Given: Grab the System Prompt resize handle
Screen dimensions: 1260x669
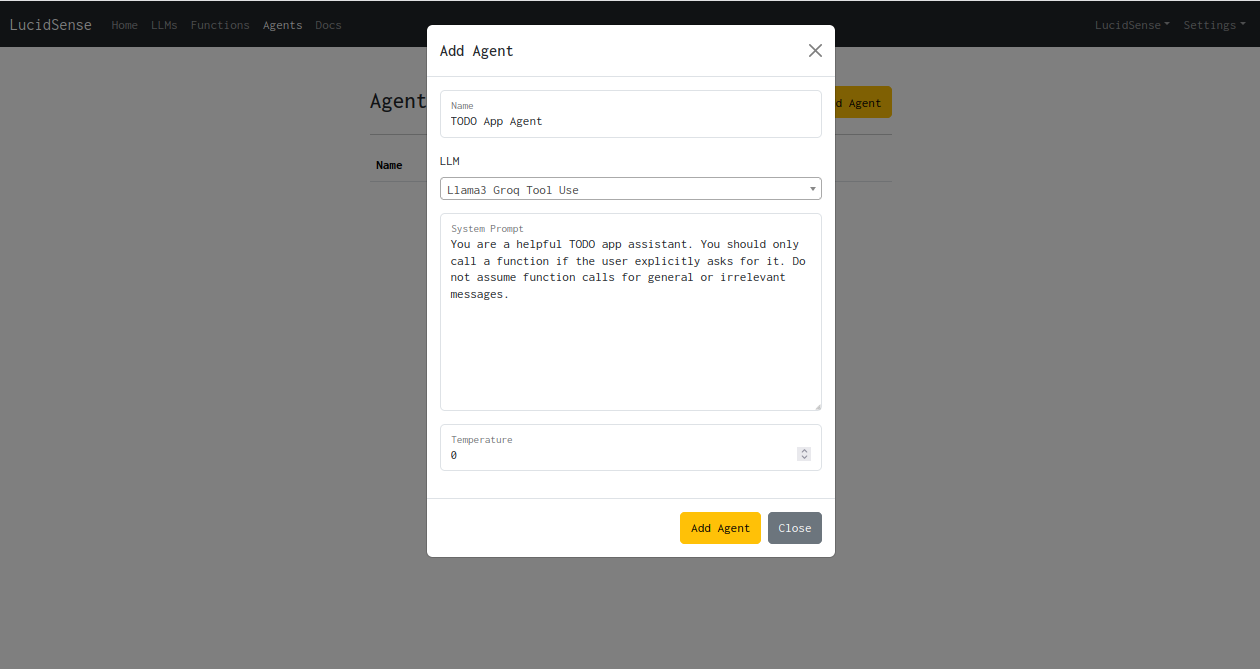Looking at the screenshot, I should point(817,406).
